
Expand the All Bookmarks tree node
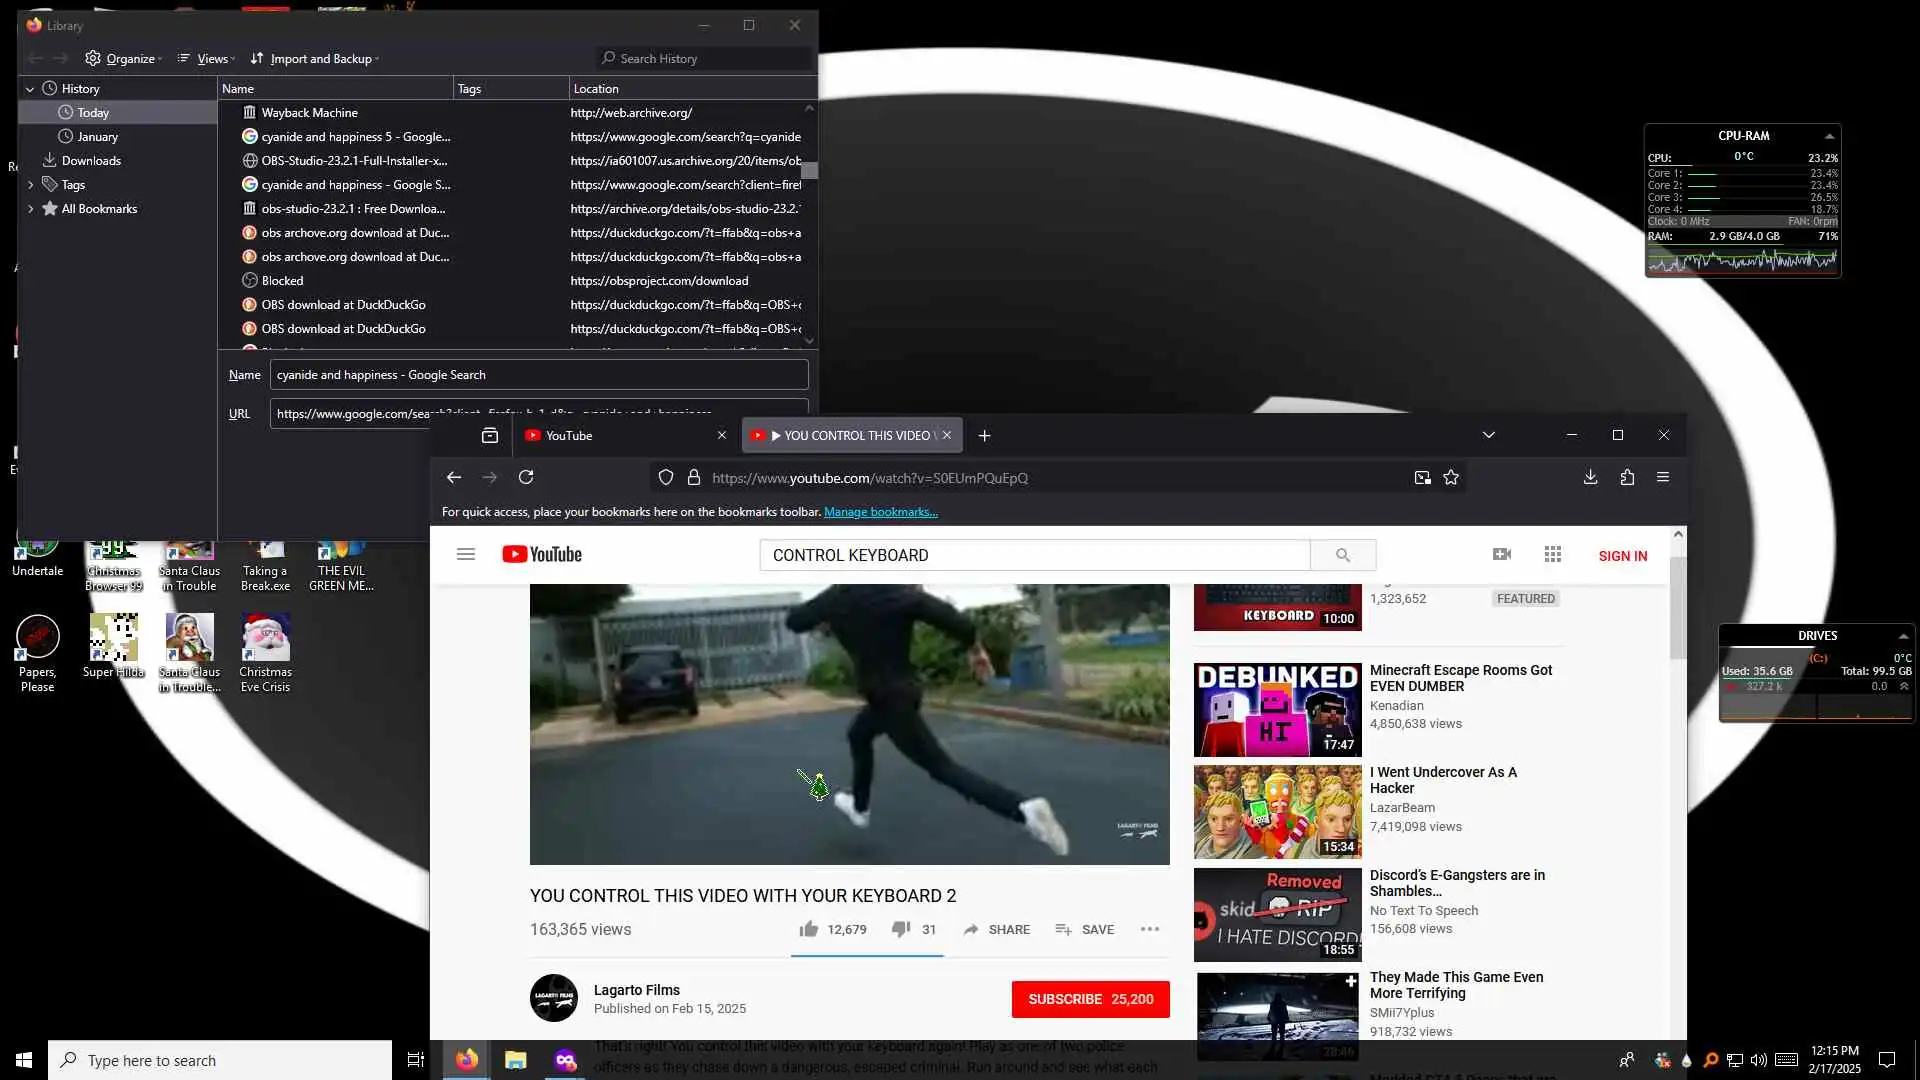(x=30, y=209)
